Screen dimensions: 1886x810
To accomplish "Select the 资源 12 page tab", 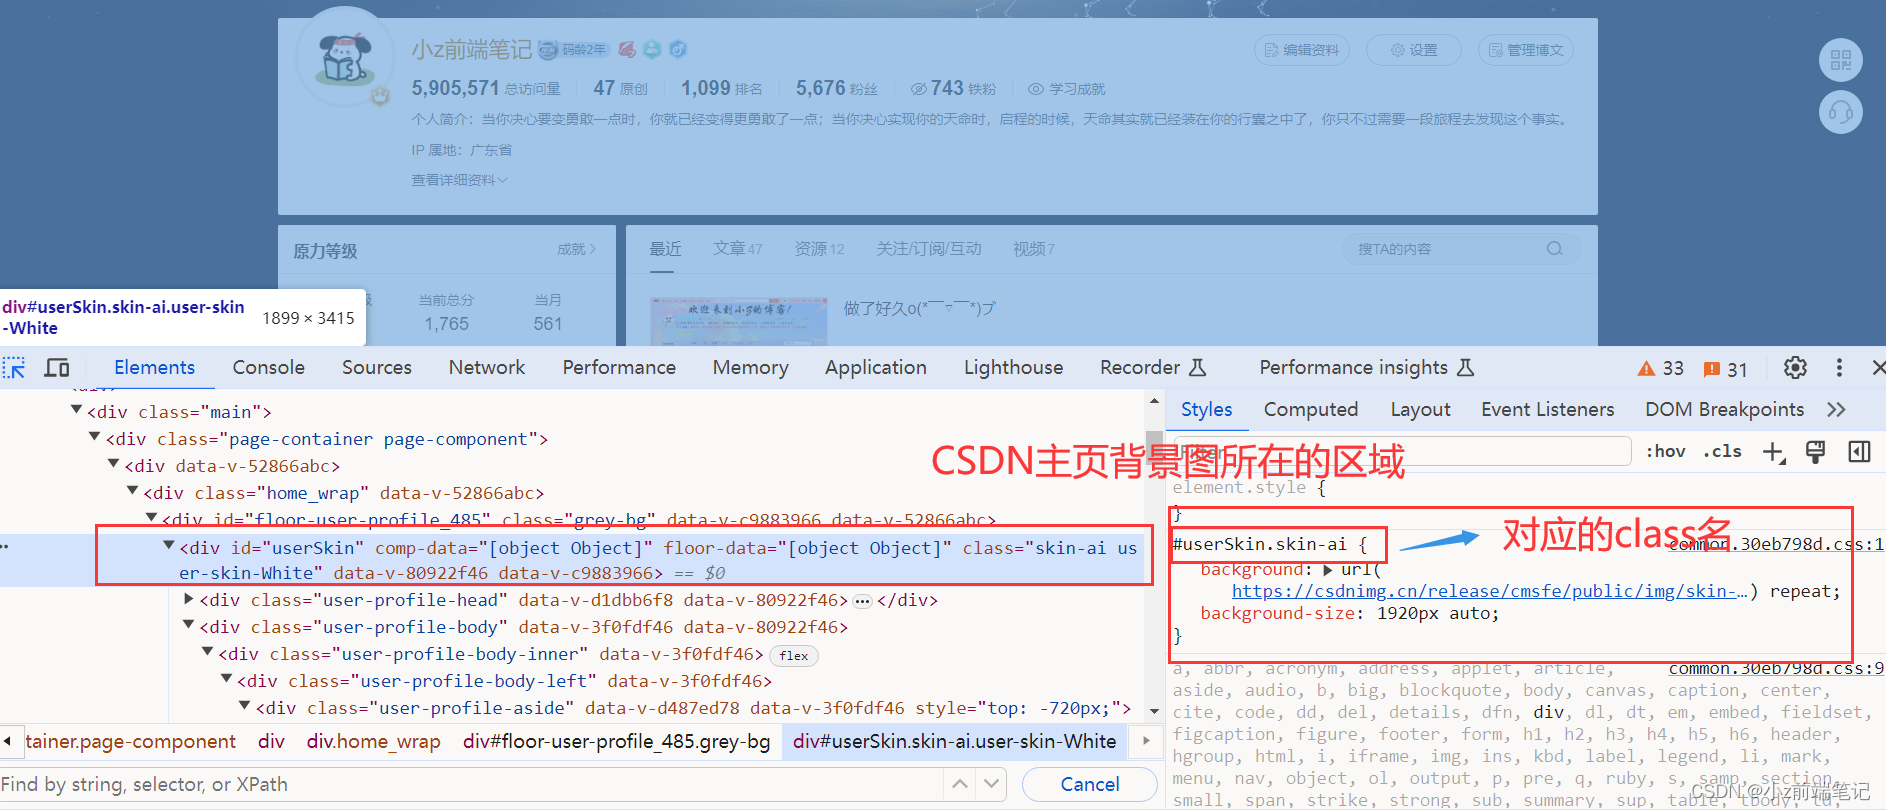I will [x=819, y=249].
